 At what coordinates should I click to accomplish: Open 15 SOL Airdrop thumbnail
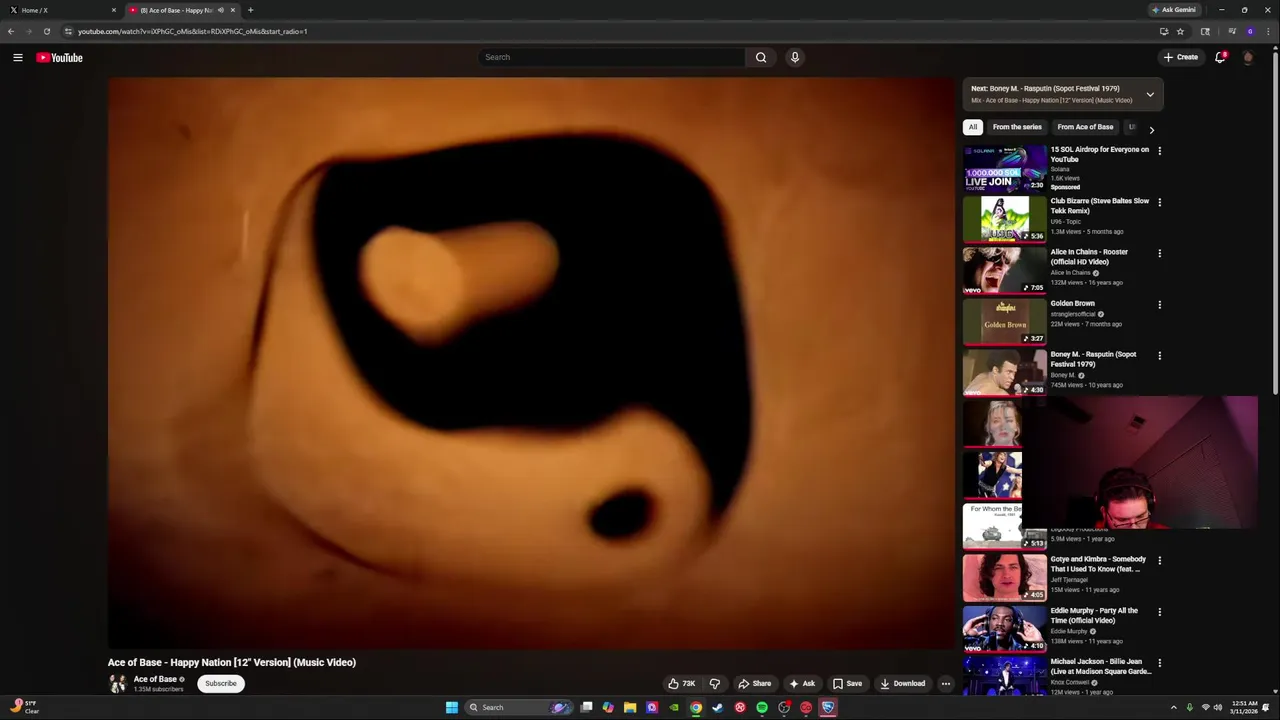click(x=1004, y=167)
